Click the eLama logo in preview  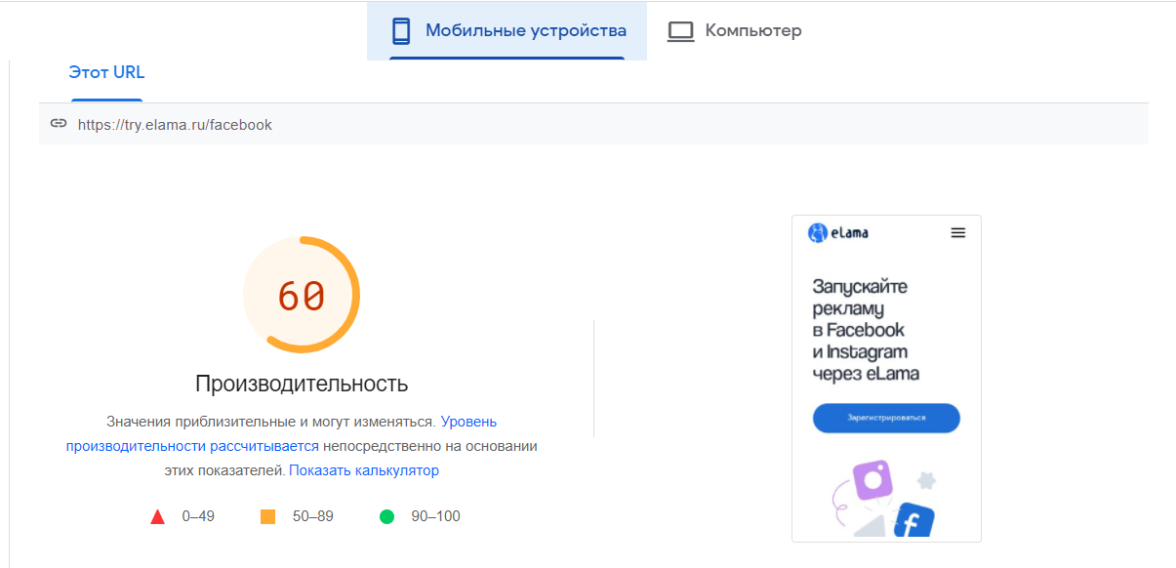pos(838,233)
